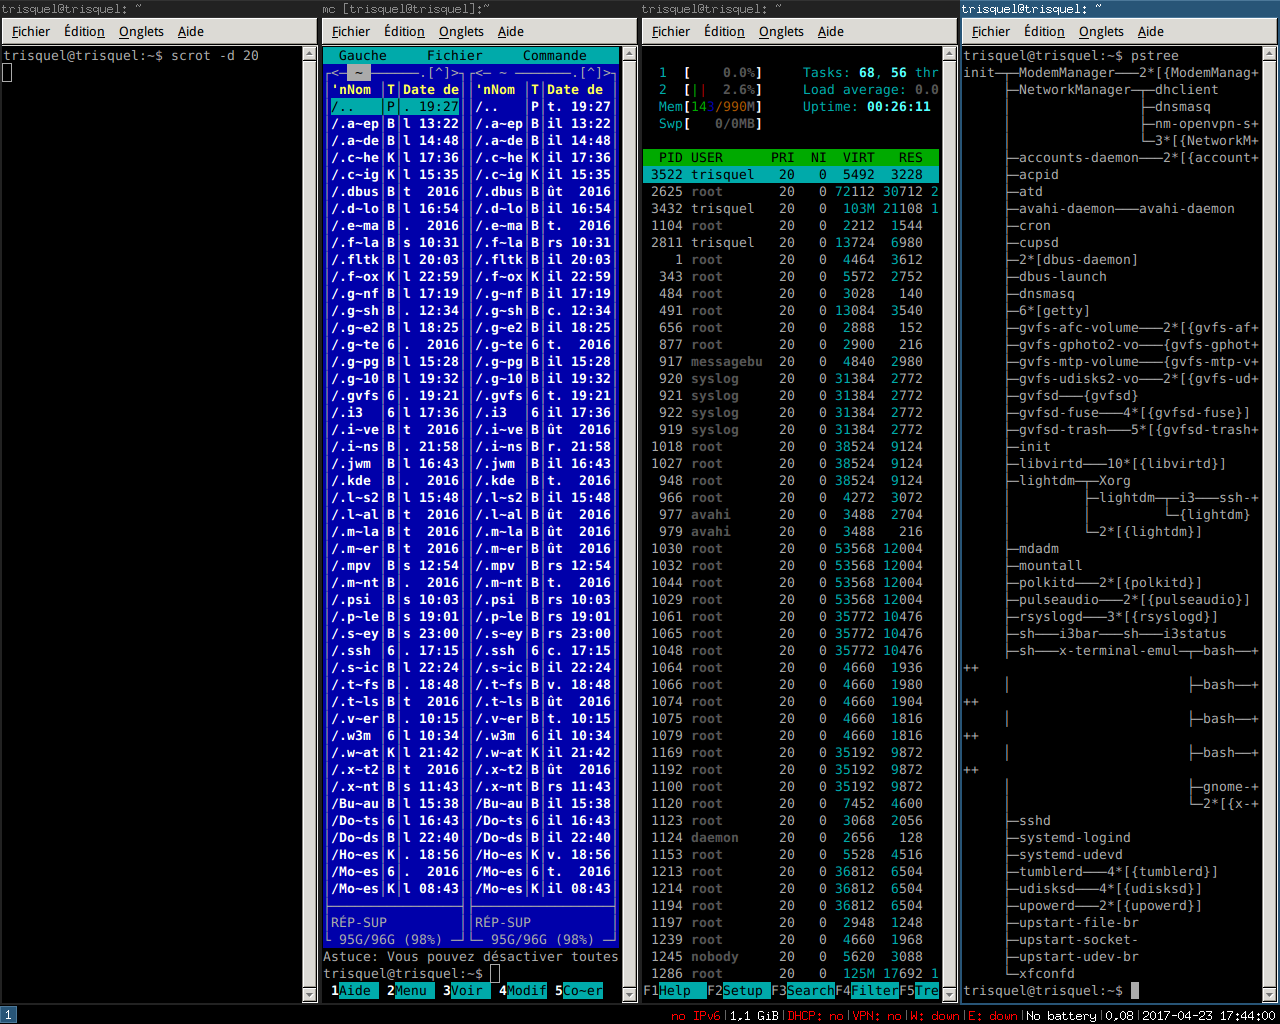Click the 2 Menu function key in mc
1280x1024 pixels.
[411, 991]
